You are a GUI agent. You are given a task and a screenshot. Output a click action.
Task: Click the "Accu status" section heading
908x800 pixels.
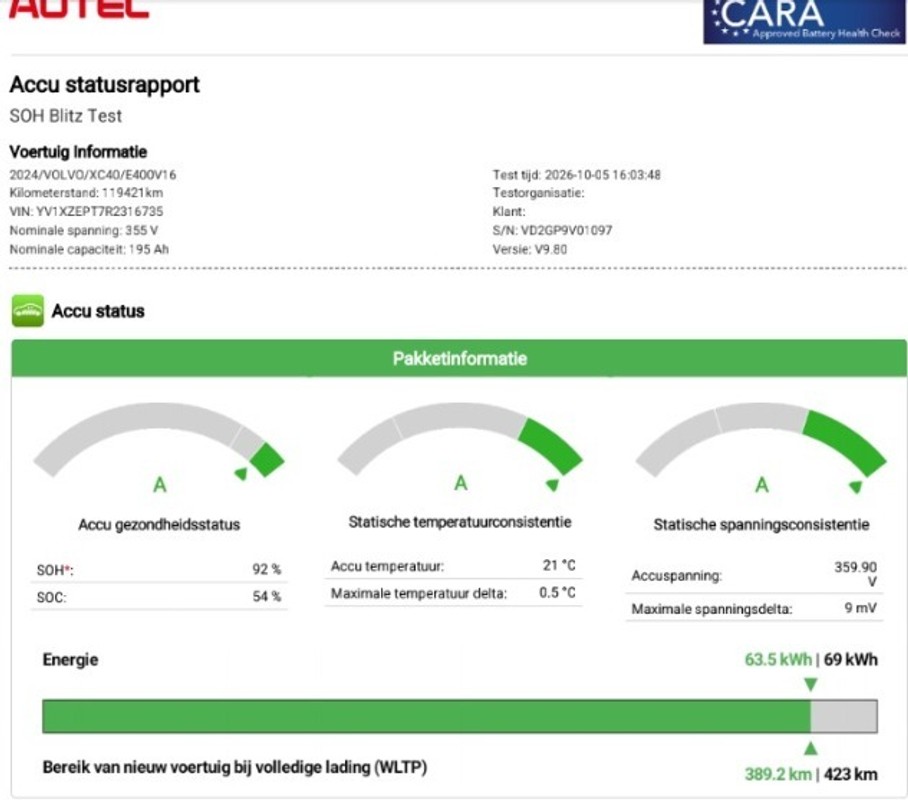98,311
